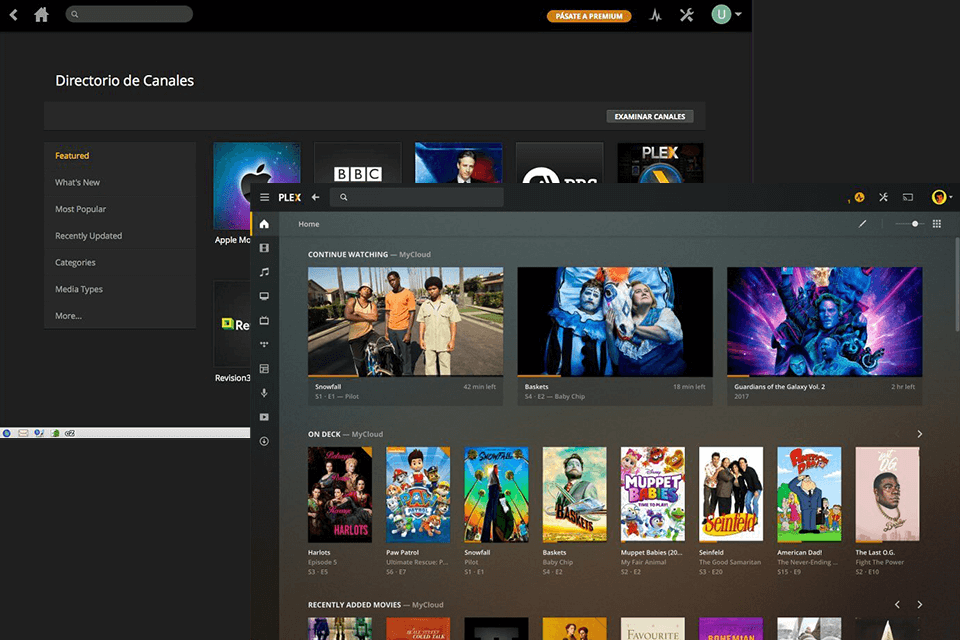Click the Cast icon to stream elsewhere
Screen dimensions: 960x640
pyautogui.click(x=908, y=197)
